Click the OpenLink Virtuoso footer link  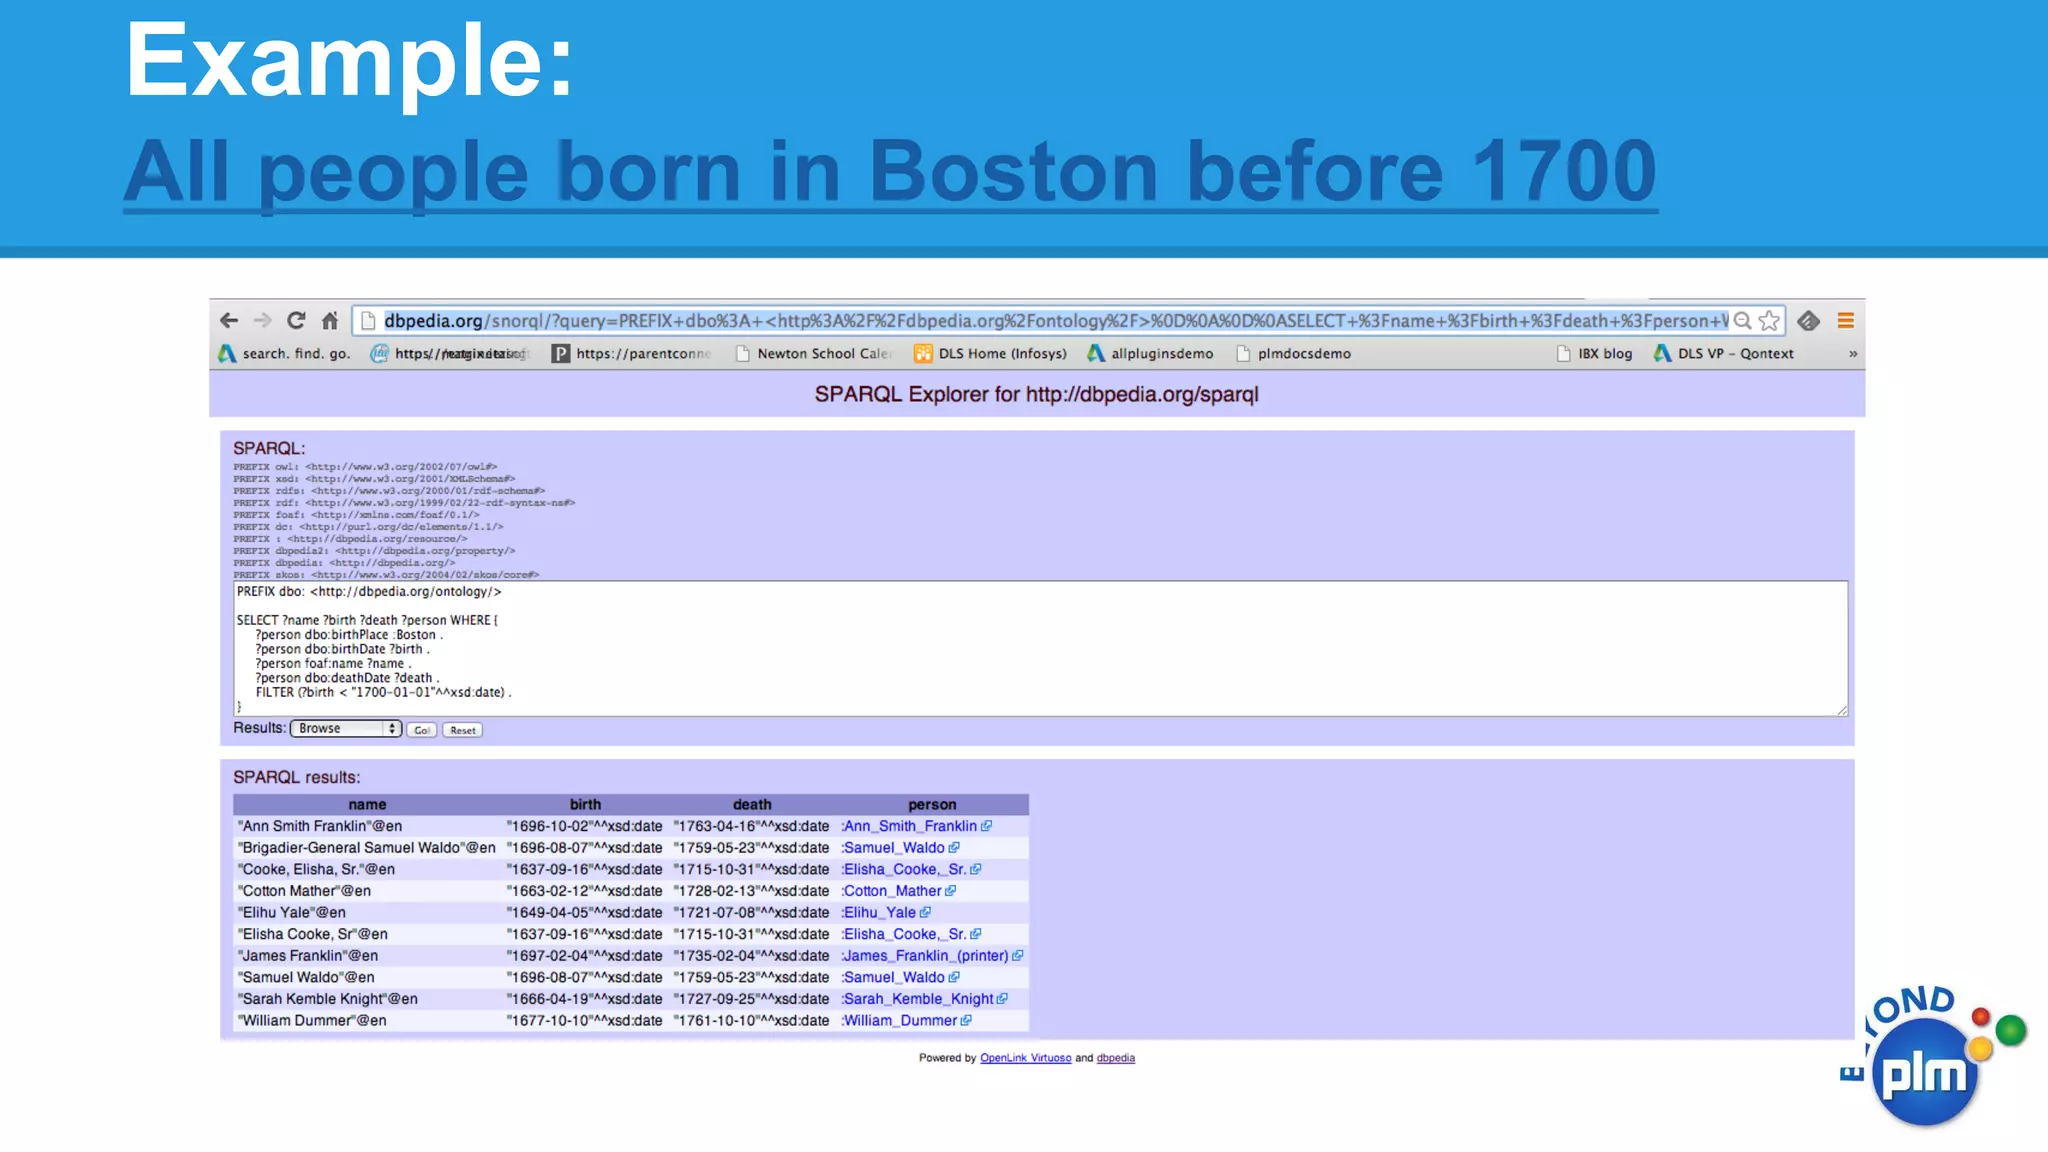tap(1025, 1058)
